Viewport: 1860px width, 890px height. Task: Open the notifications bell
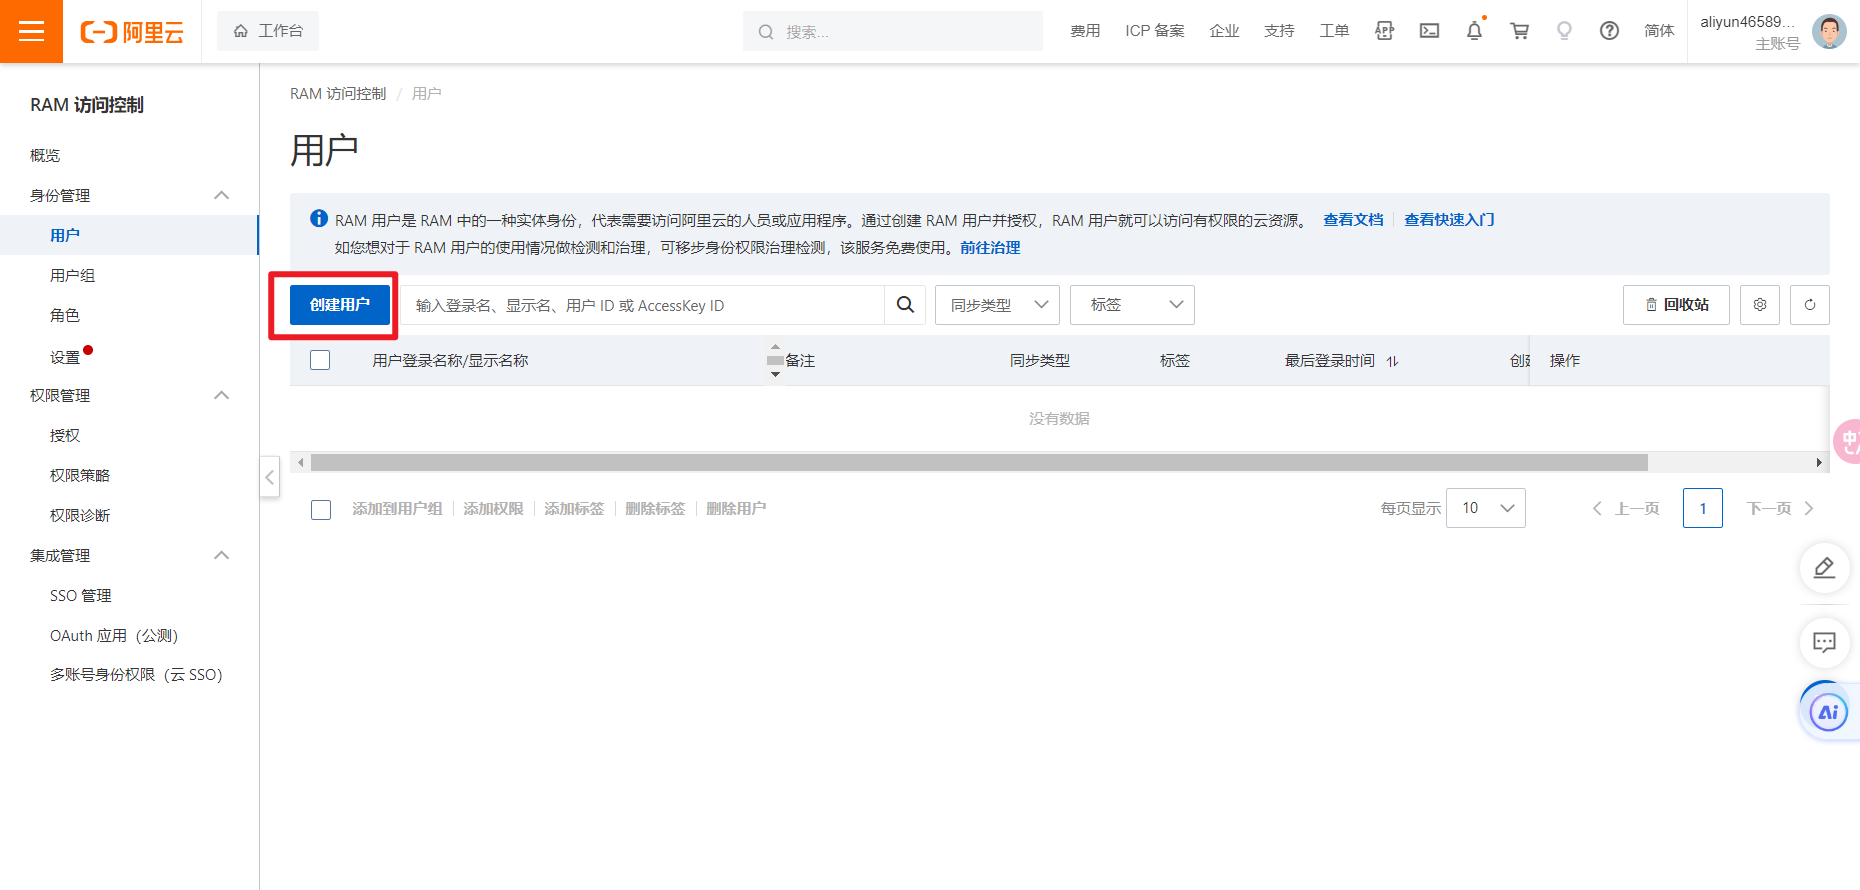(1474, 31)
